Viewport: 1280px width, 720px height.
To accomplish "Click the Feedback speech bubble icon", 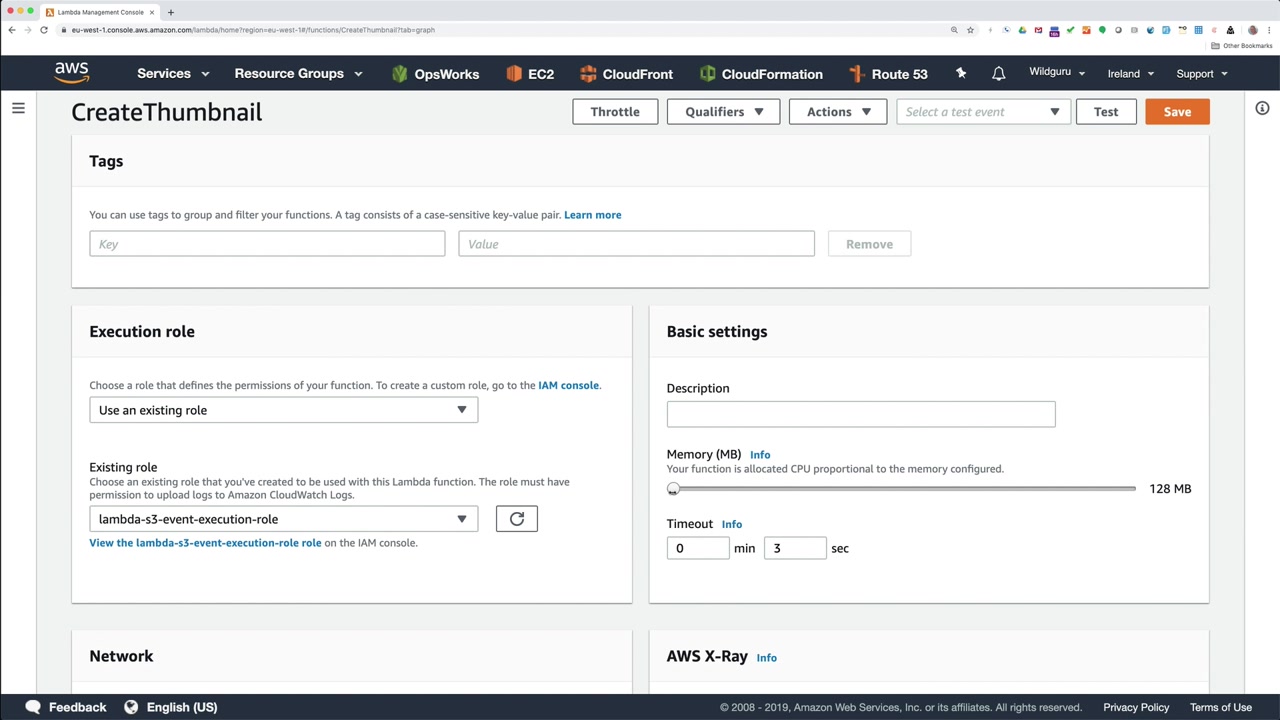I will [x=33, y=707].
